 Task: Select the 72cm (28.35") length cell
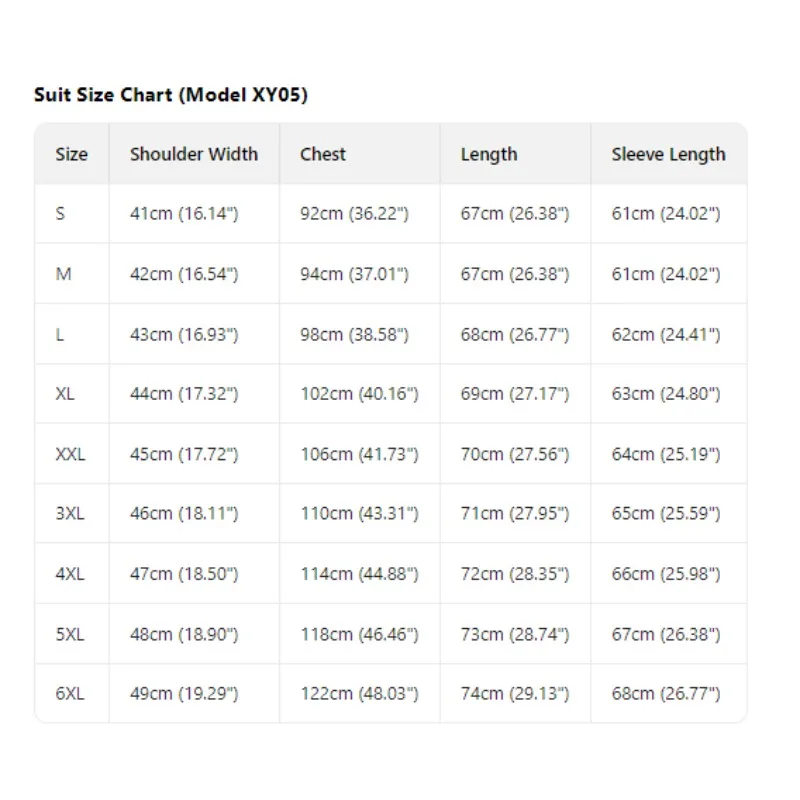[x=515, y=574]
